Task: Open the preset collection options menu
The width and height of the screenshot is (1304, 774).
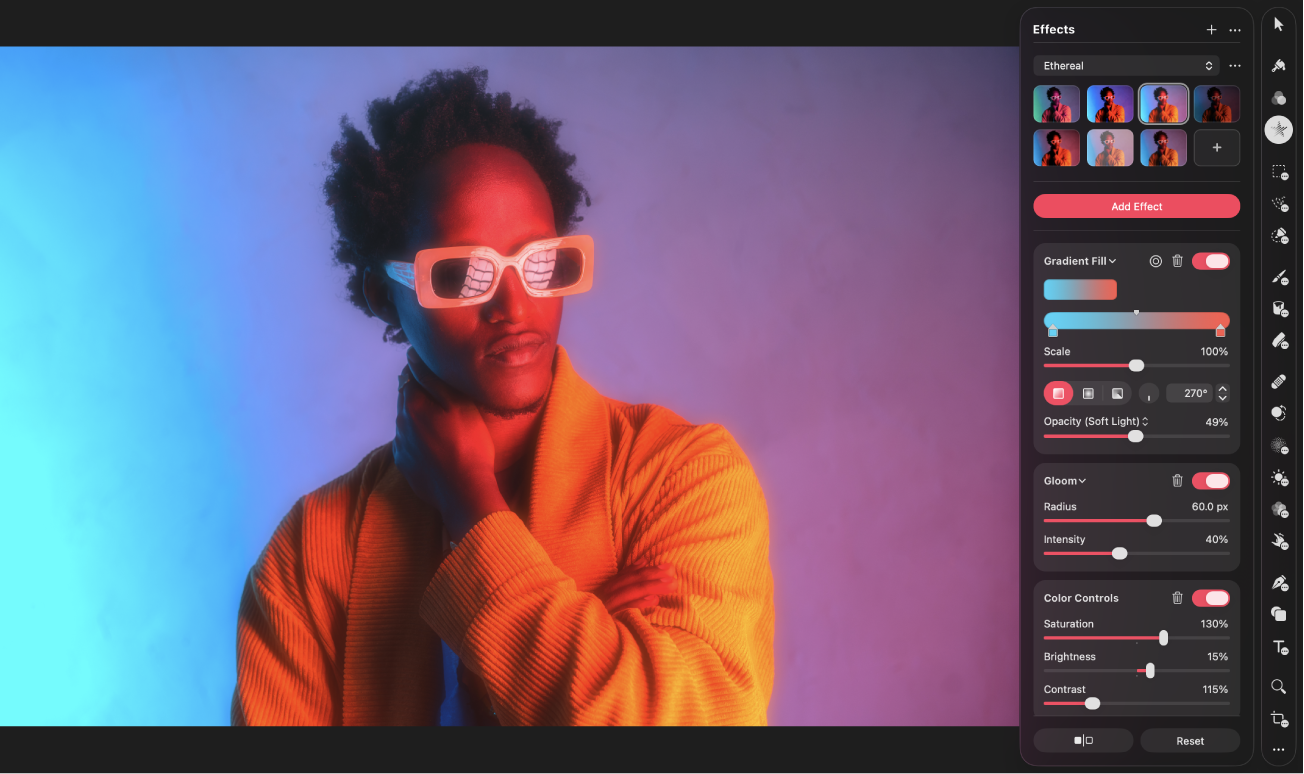Action: pyautogui.click(x=1235, y=65)
